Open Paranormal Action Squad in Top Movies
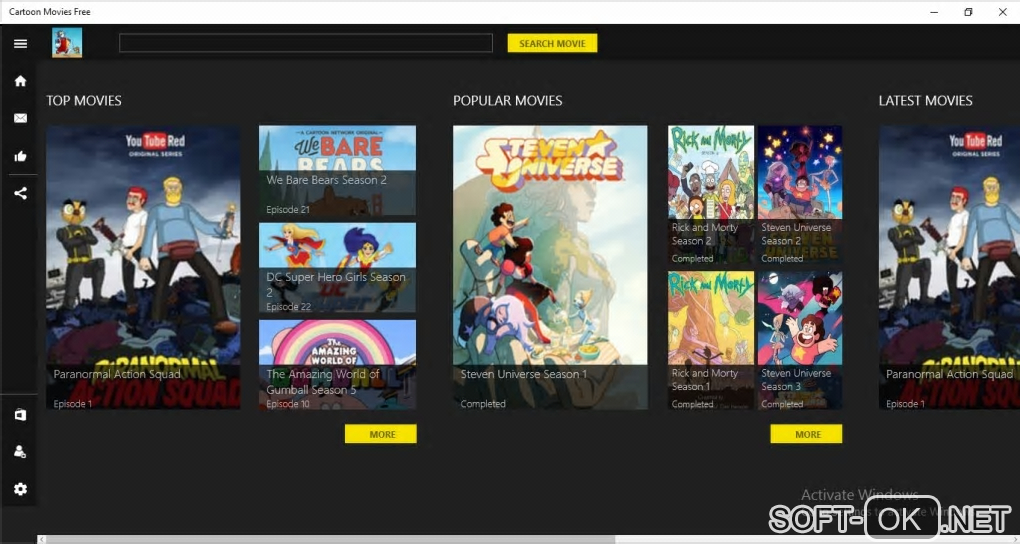 143,267
